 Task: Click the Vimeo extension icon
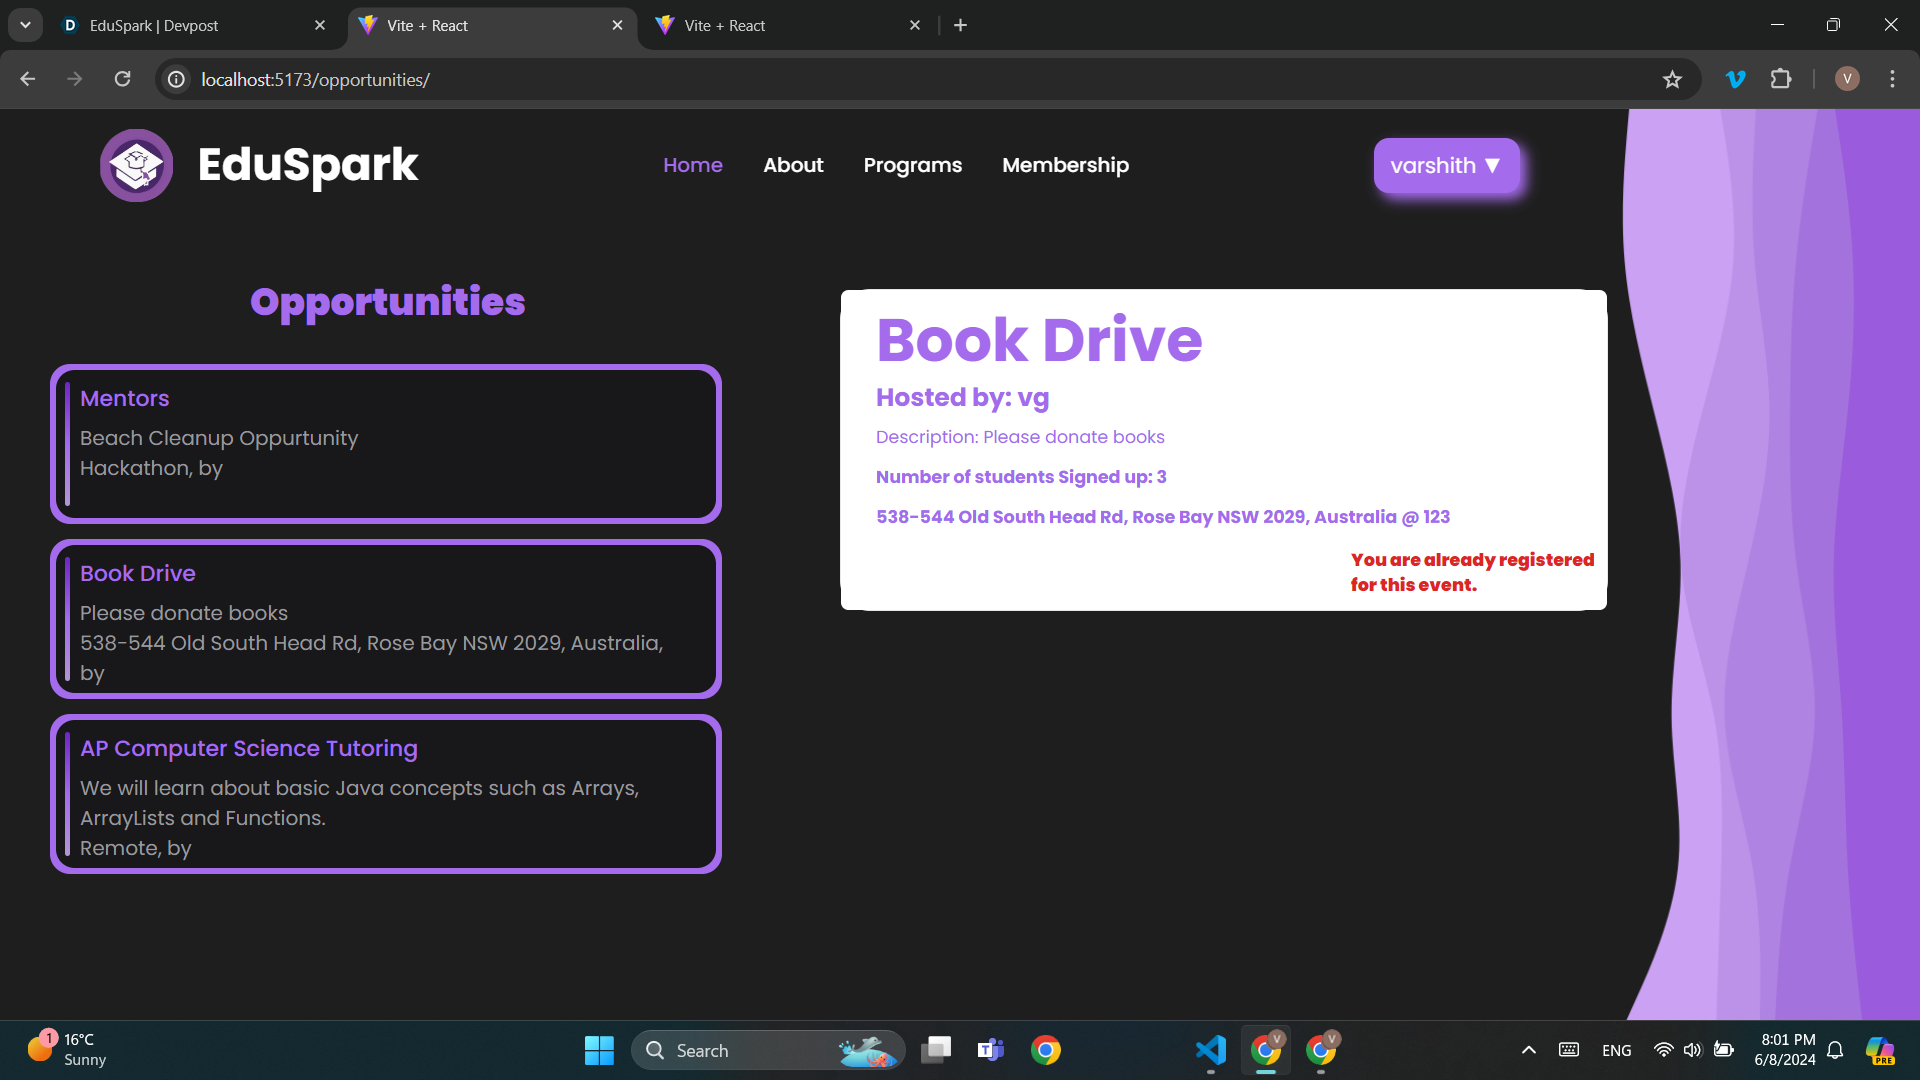pyautogui.click(x=1736, y=79)
